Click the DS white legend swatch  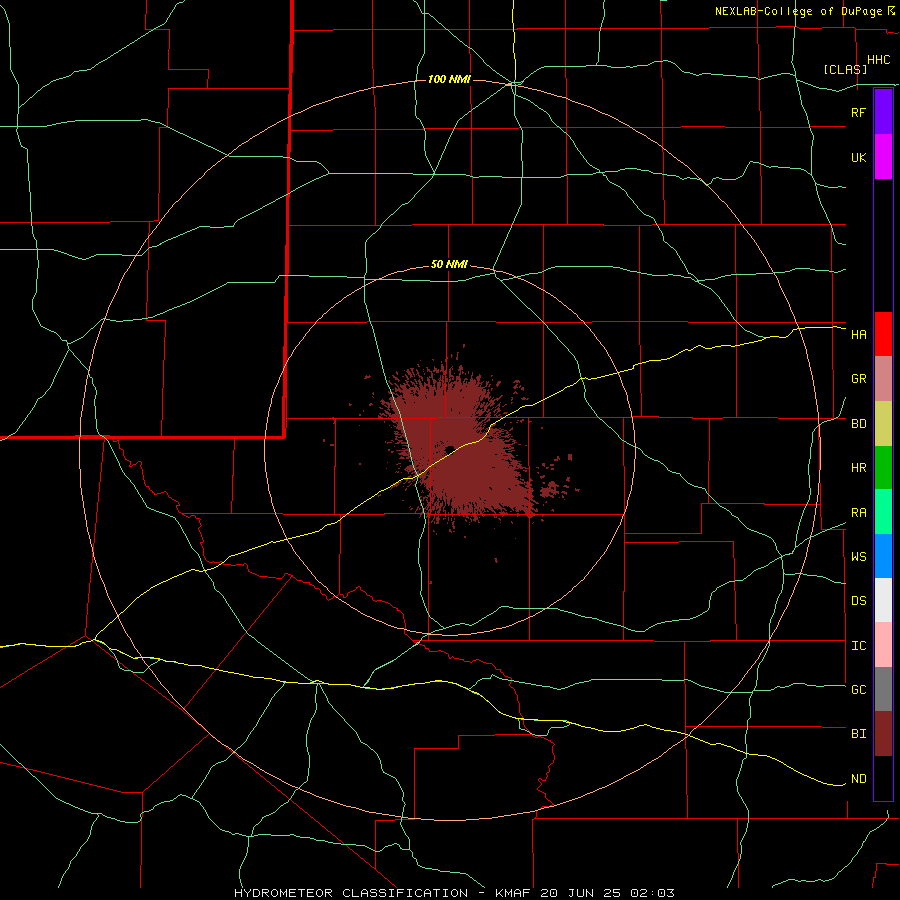(x=883, y=600)
